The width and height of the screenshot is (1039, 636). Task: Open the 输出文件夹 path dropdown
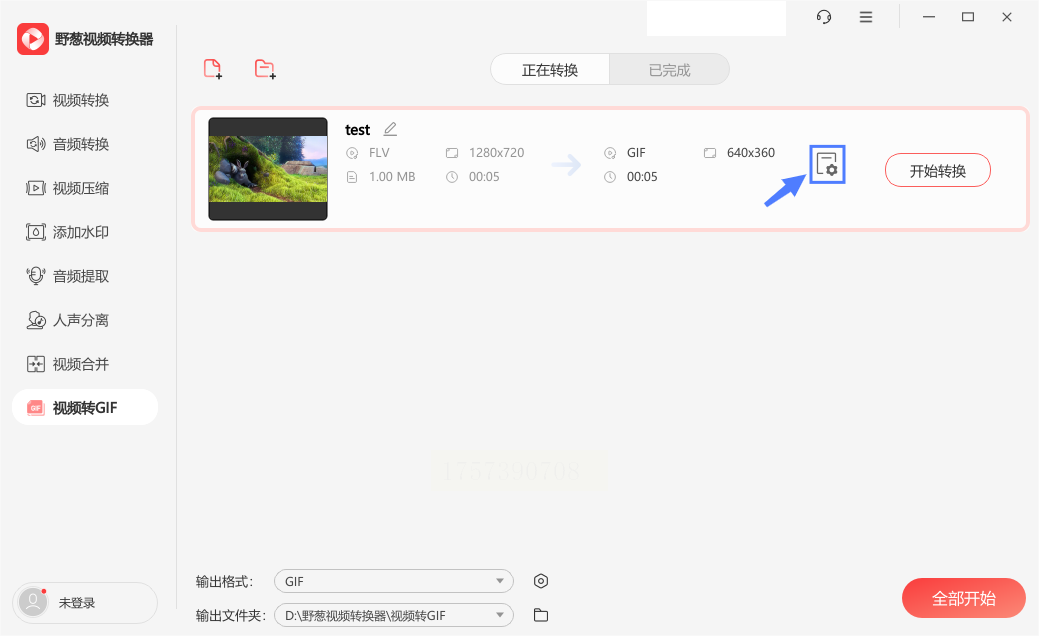click(x=394, y=615)
